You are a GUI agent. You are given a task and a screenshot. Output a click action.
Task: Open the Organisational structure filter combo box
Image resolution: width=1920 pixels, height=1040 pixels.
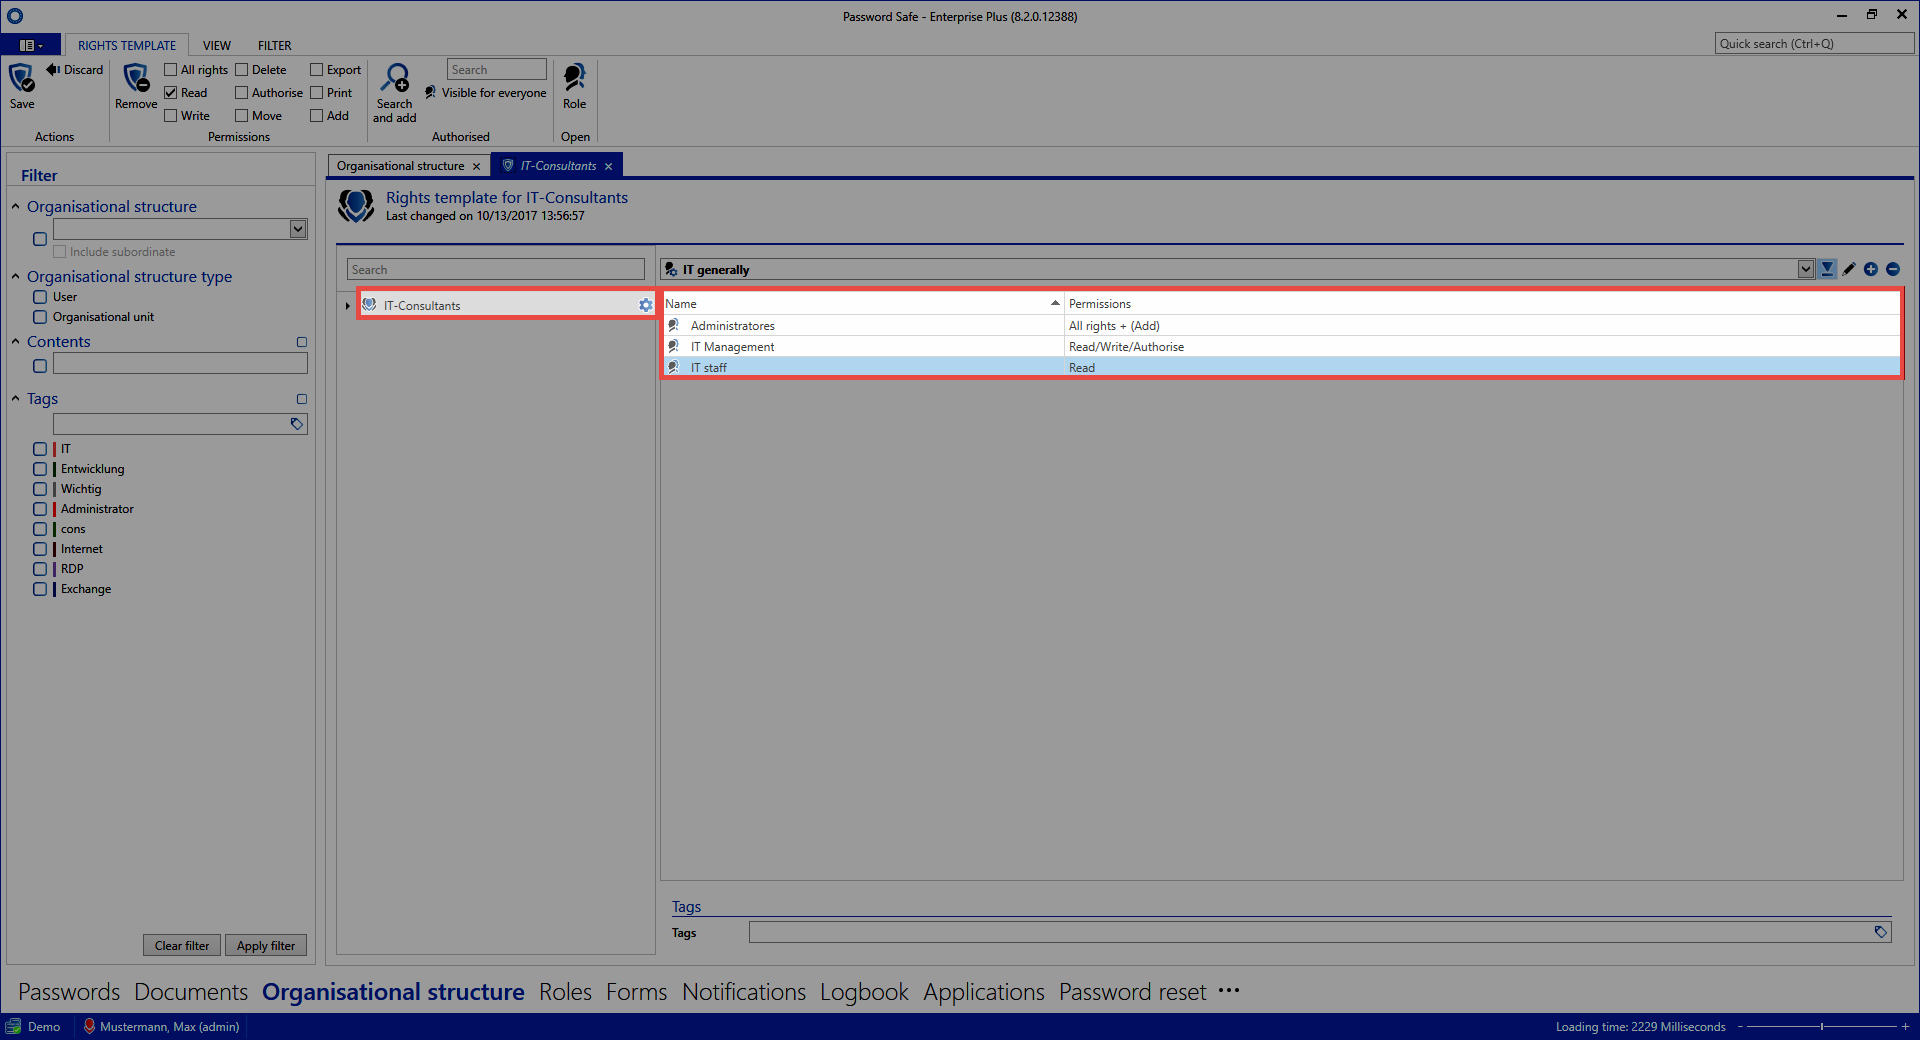pos(298,229)
